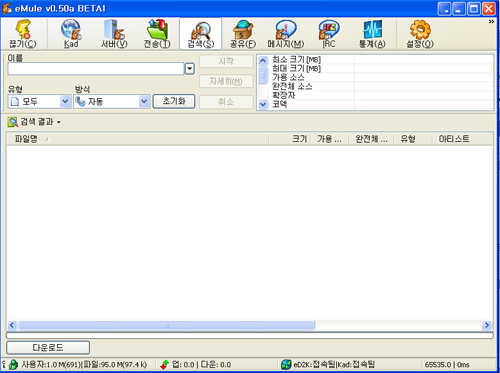The width and height of the screenshot is (500, 373).
Task: Maximize the eMule window
Action: (474, 9)
